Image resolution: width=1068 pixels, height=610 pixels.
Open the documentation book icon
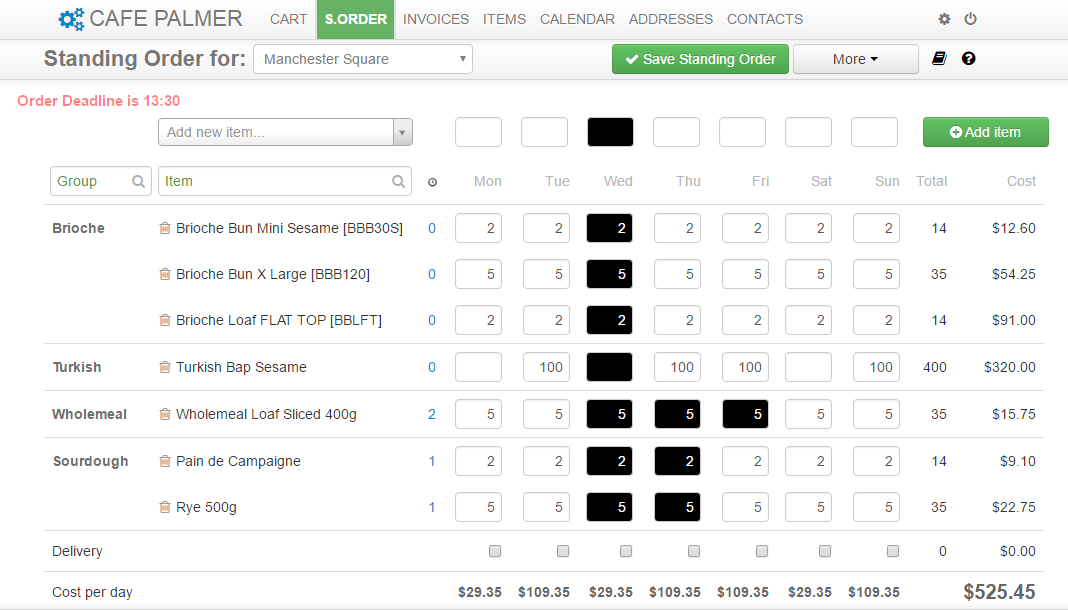(x=937, y=59)
